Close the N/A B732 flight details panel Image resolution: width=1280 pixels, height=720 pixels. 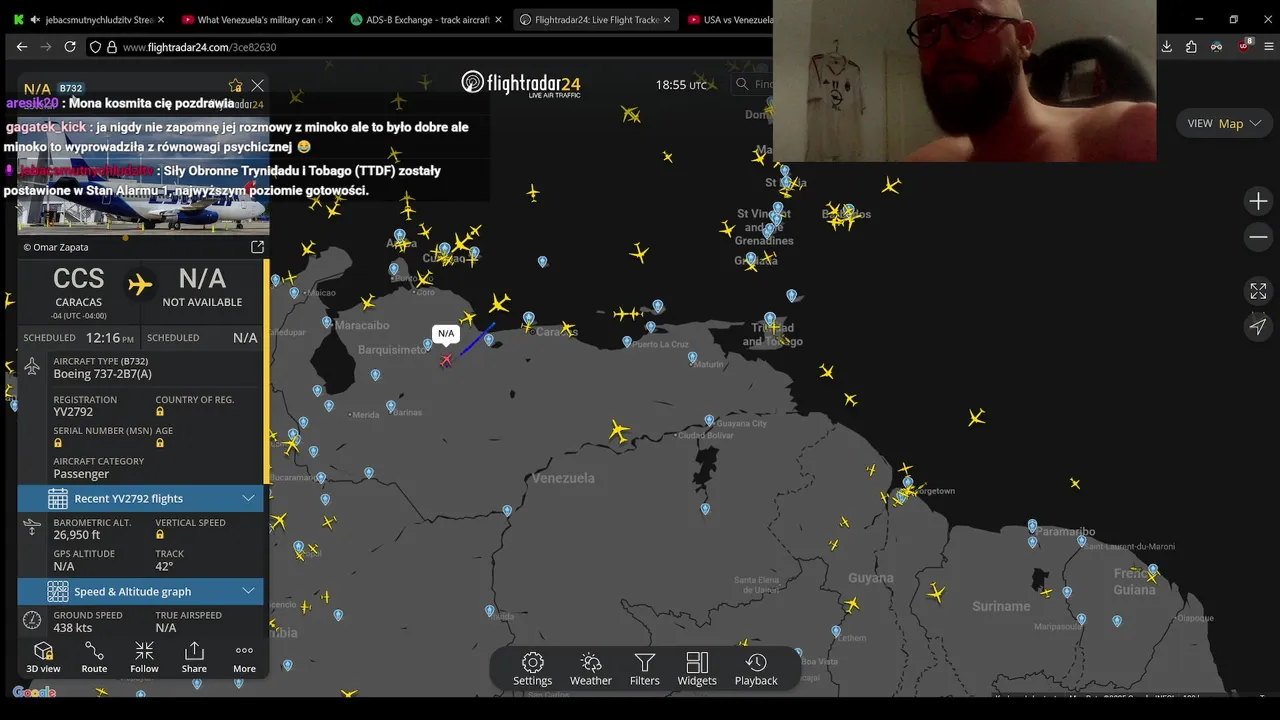coord(258,86)
